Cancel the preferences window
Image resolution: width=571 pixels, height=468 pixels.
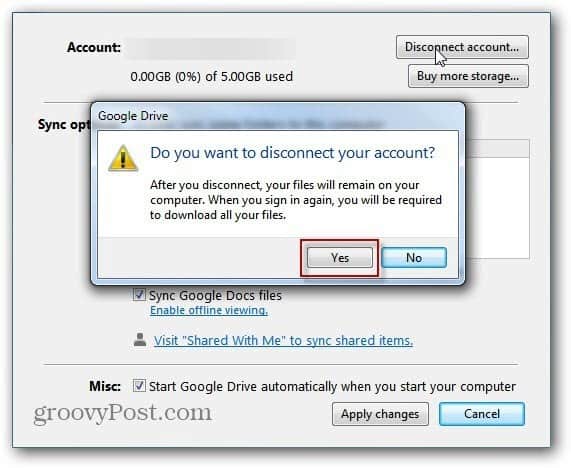click(x=482, y=414)
